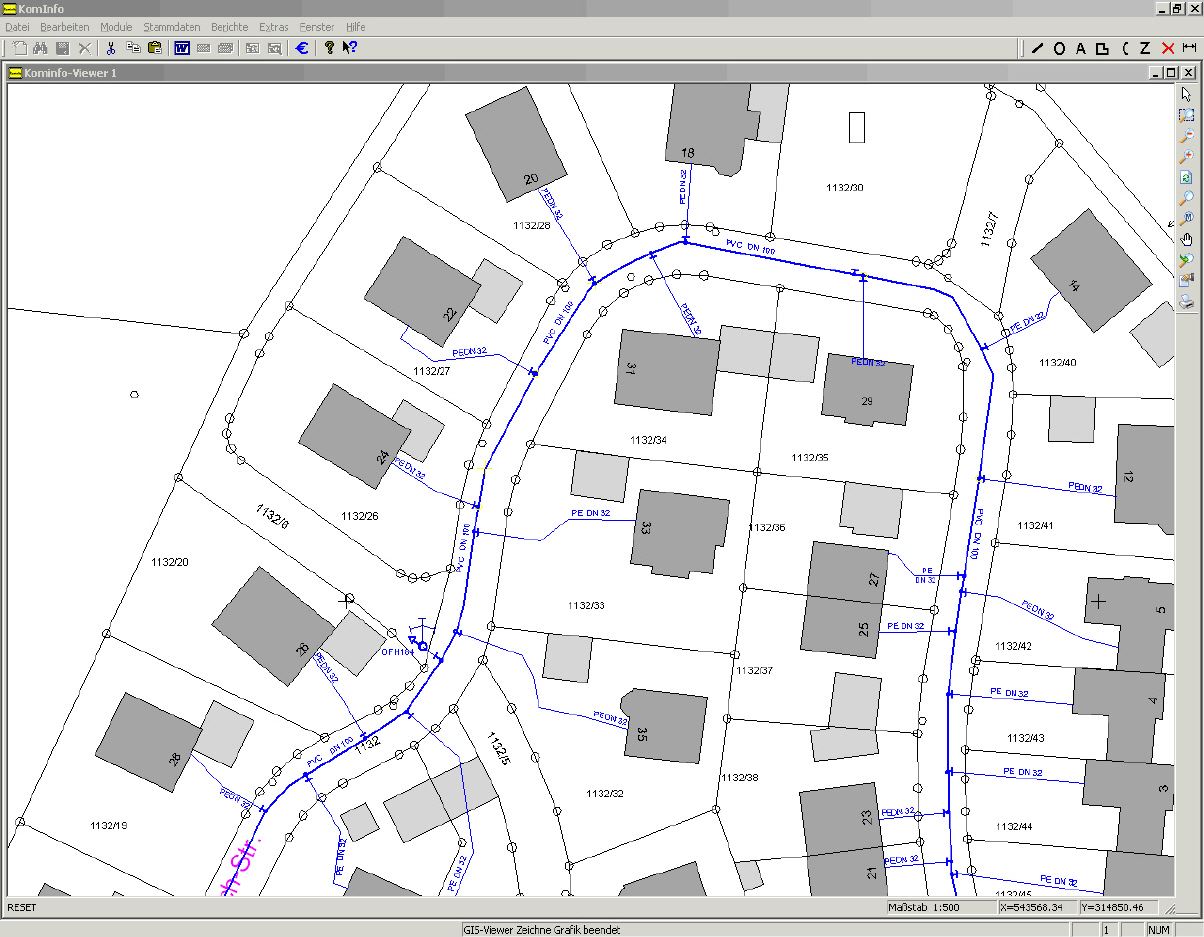The image size is (1204, 937).
Task: Click the binoculars search icon
Action: [x=41, y=48]
